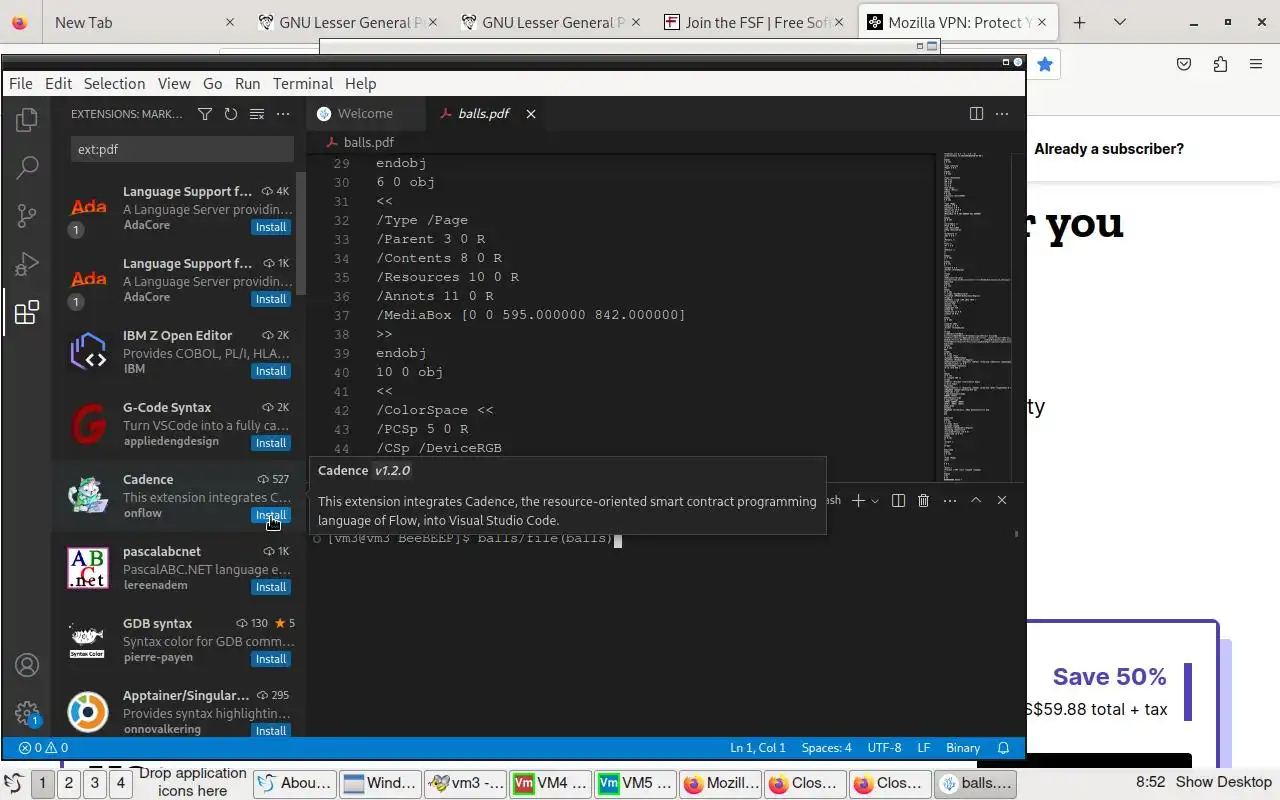Image resolution: width=1280 pixels, height=800 pixels.
Task: Open the Accounts menu icon
Action: pyautogui.click(x=27, y=665)
